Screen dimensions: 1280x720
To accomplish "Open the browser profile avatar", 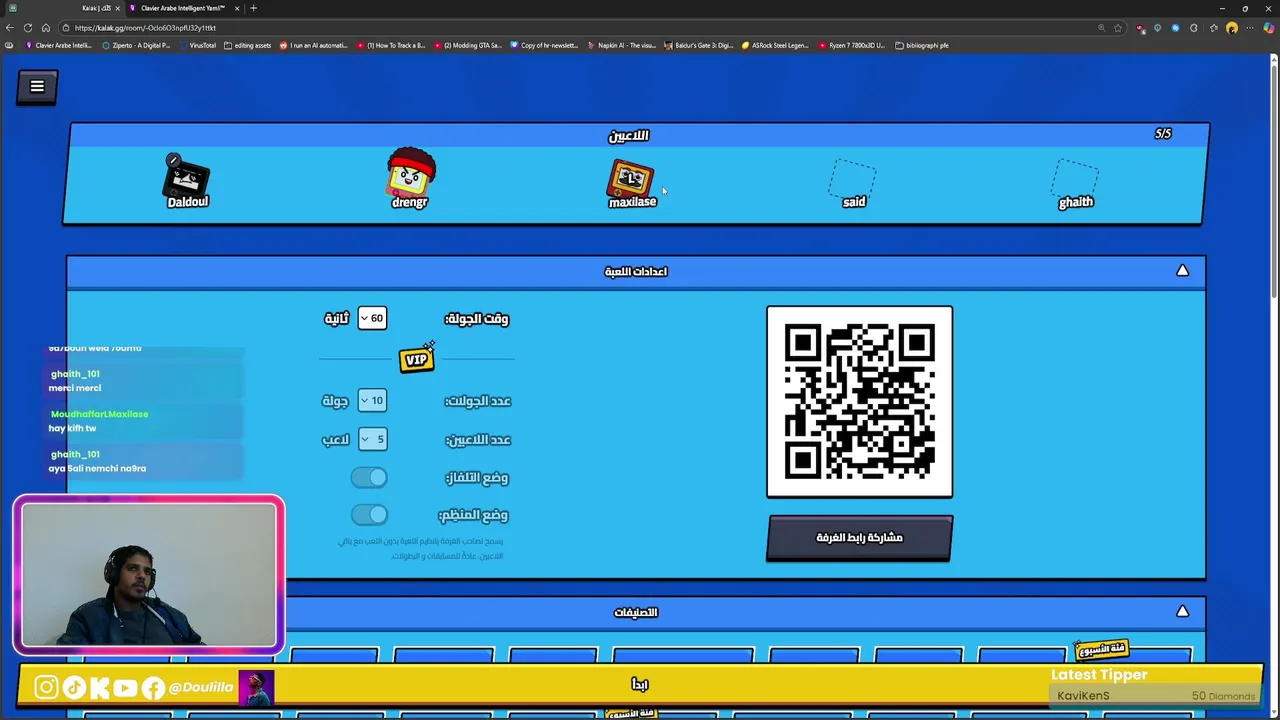I will point(1232,28).
